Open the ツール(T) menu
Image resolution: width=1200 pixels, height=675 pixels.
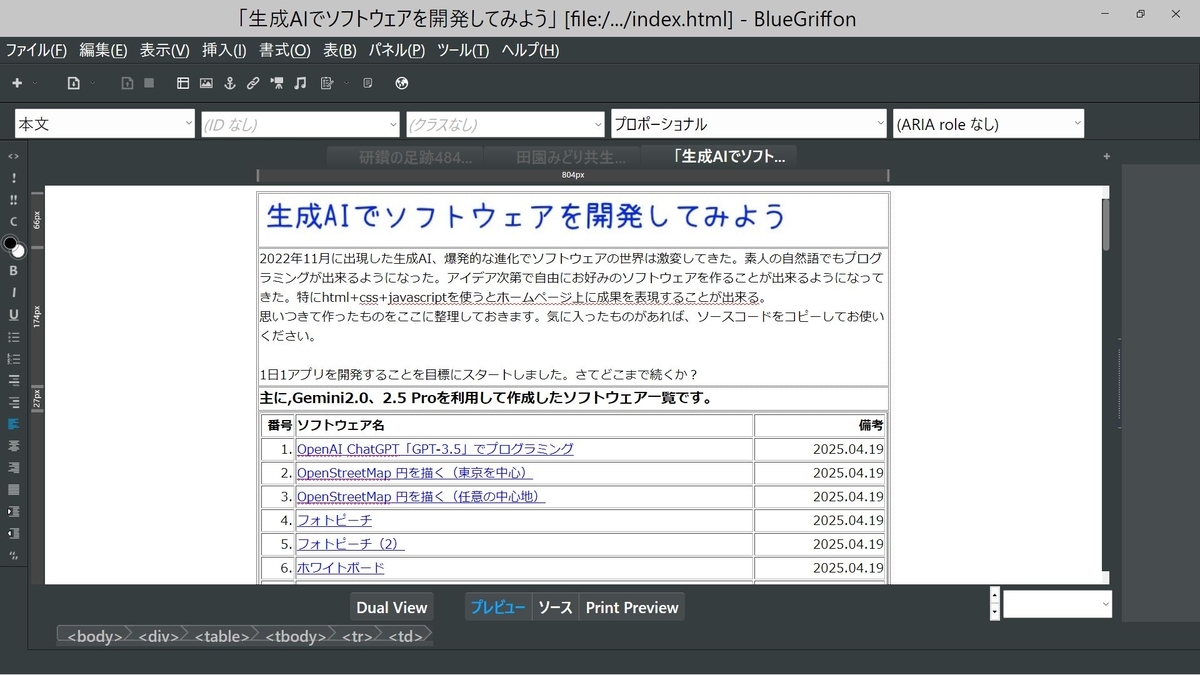pyautogui.click(x=463, y=51)
